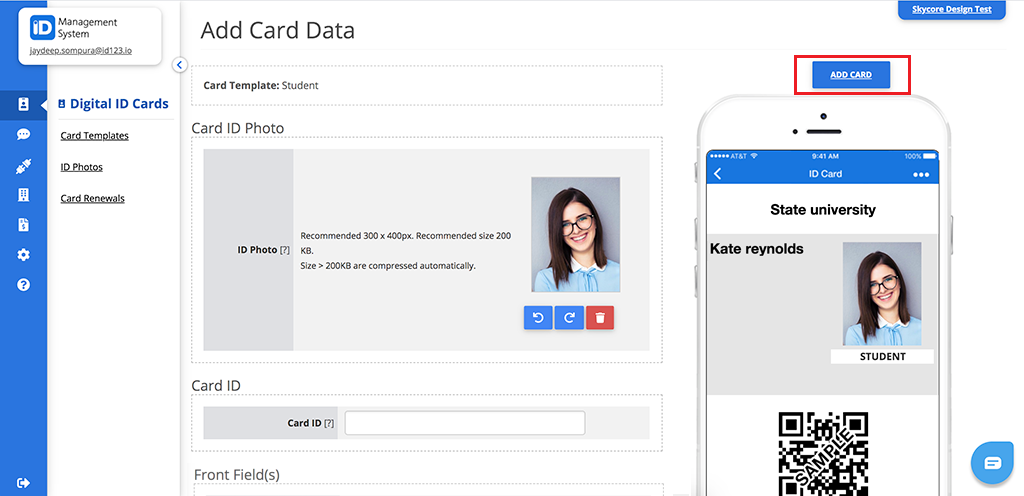Open the help question mark sidebar icon
The image size is (1024, 496).
click(24, 285)
